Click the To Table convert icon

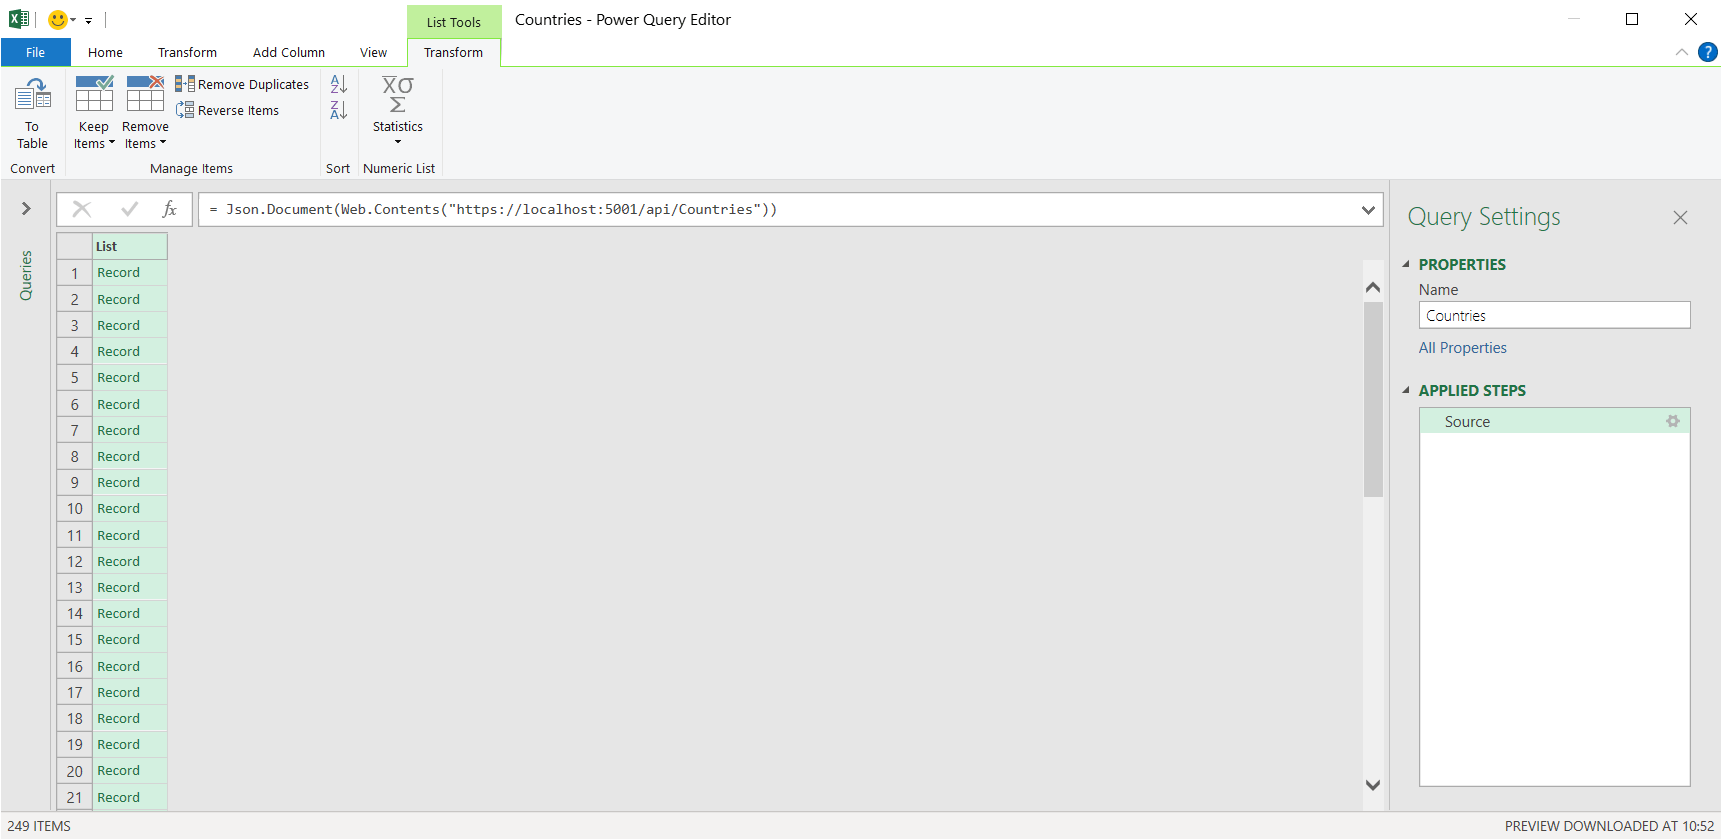point(32,112)
